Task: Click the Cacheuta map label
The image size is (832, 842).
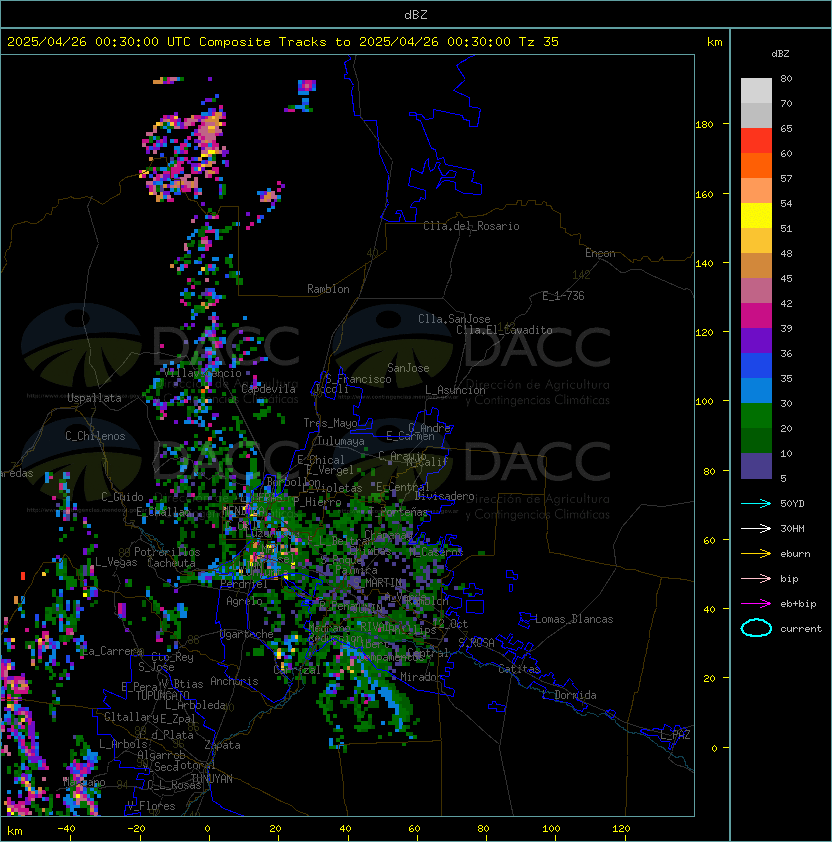Action: (x=171, y=563)
